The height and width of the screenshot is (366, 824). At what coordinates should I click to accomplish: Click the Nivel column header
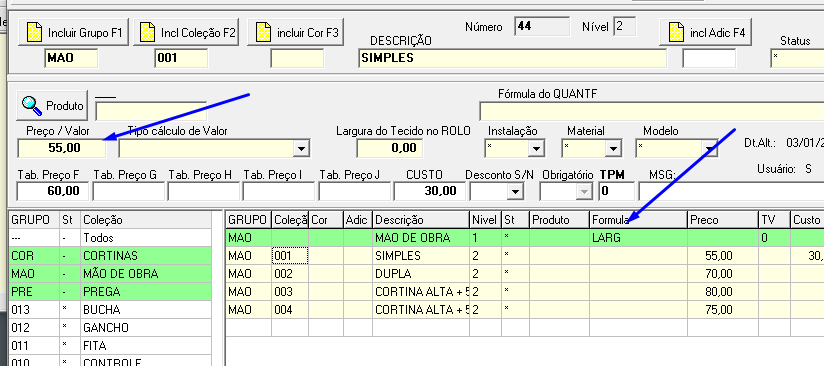coord(486,220)
